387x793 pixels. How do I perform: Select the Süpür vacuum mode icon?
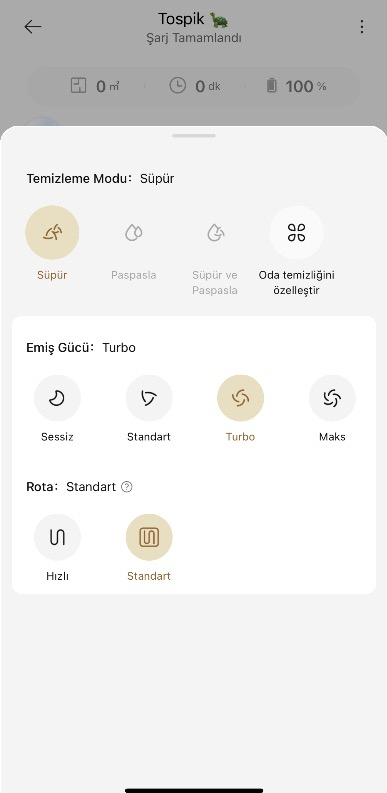52,233
